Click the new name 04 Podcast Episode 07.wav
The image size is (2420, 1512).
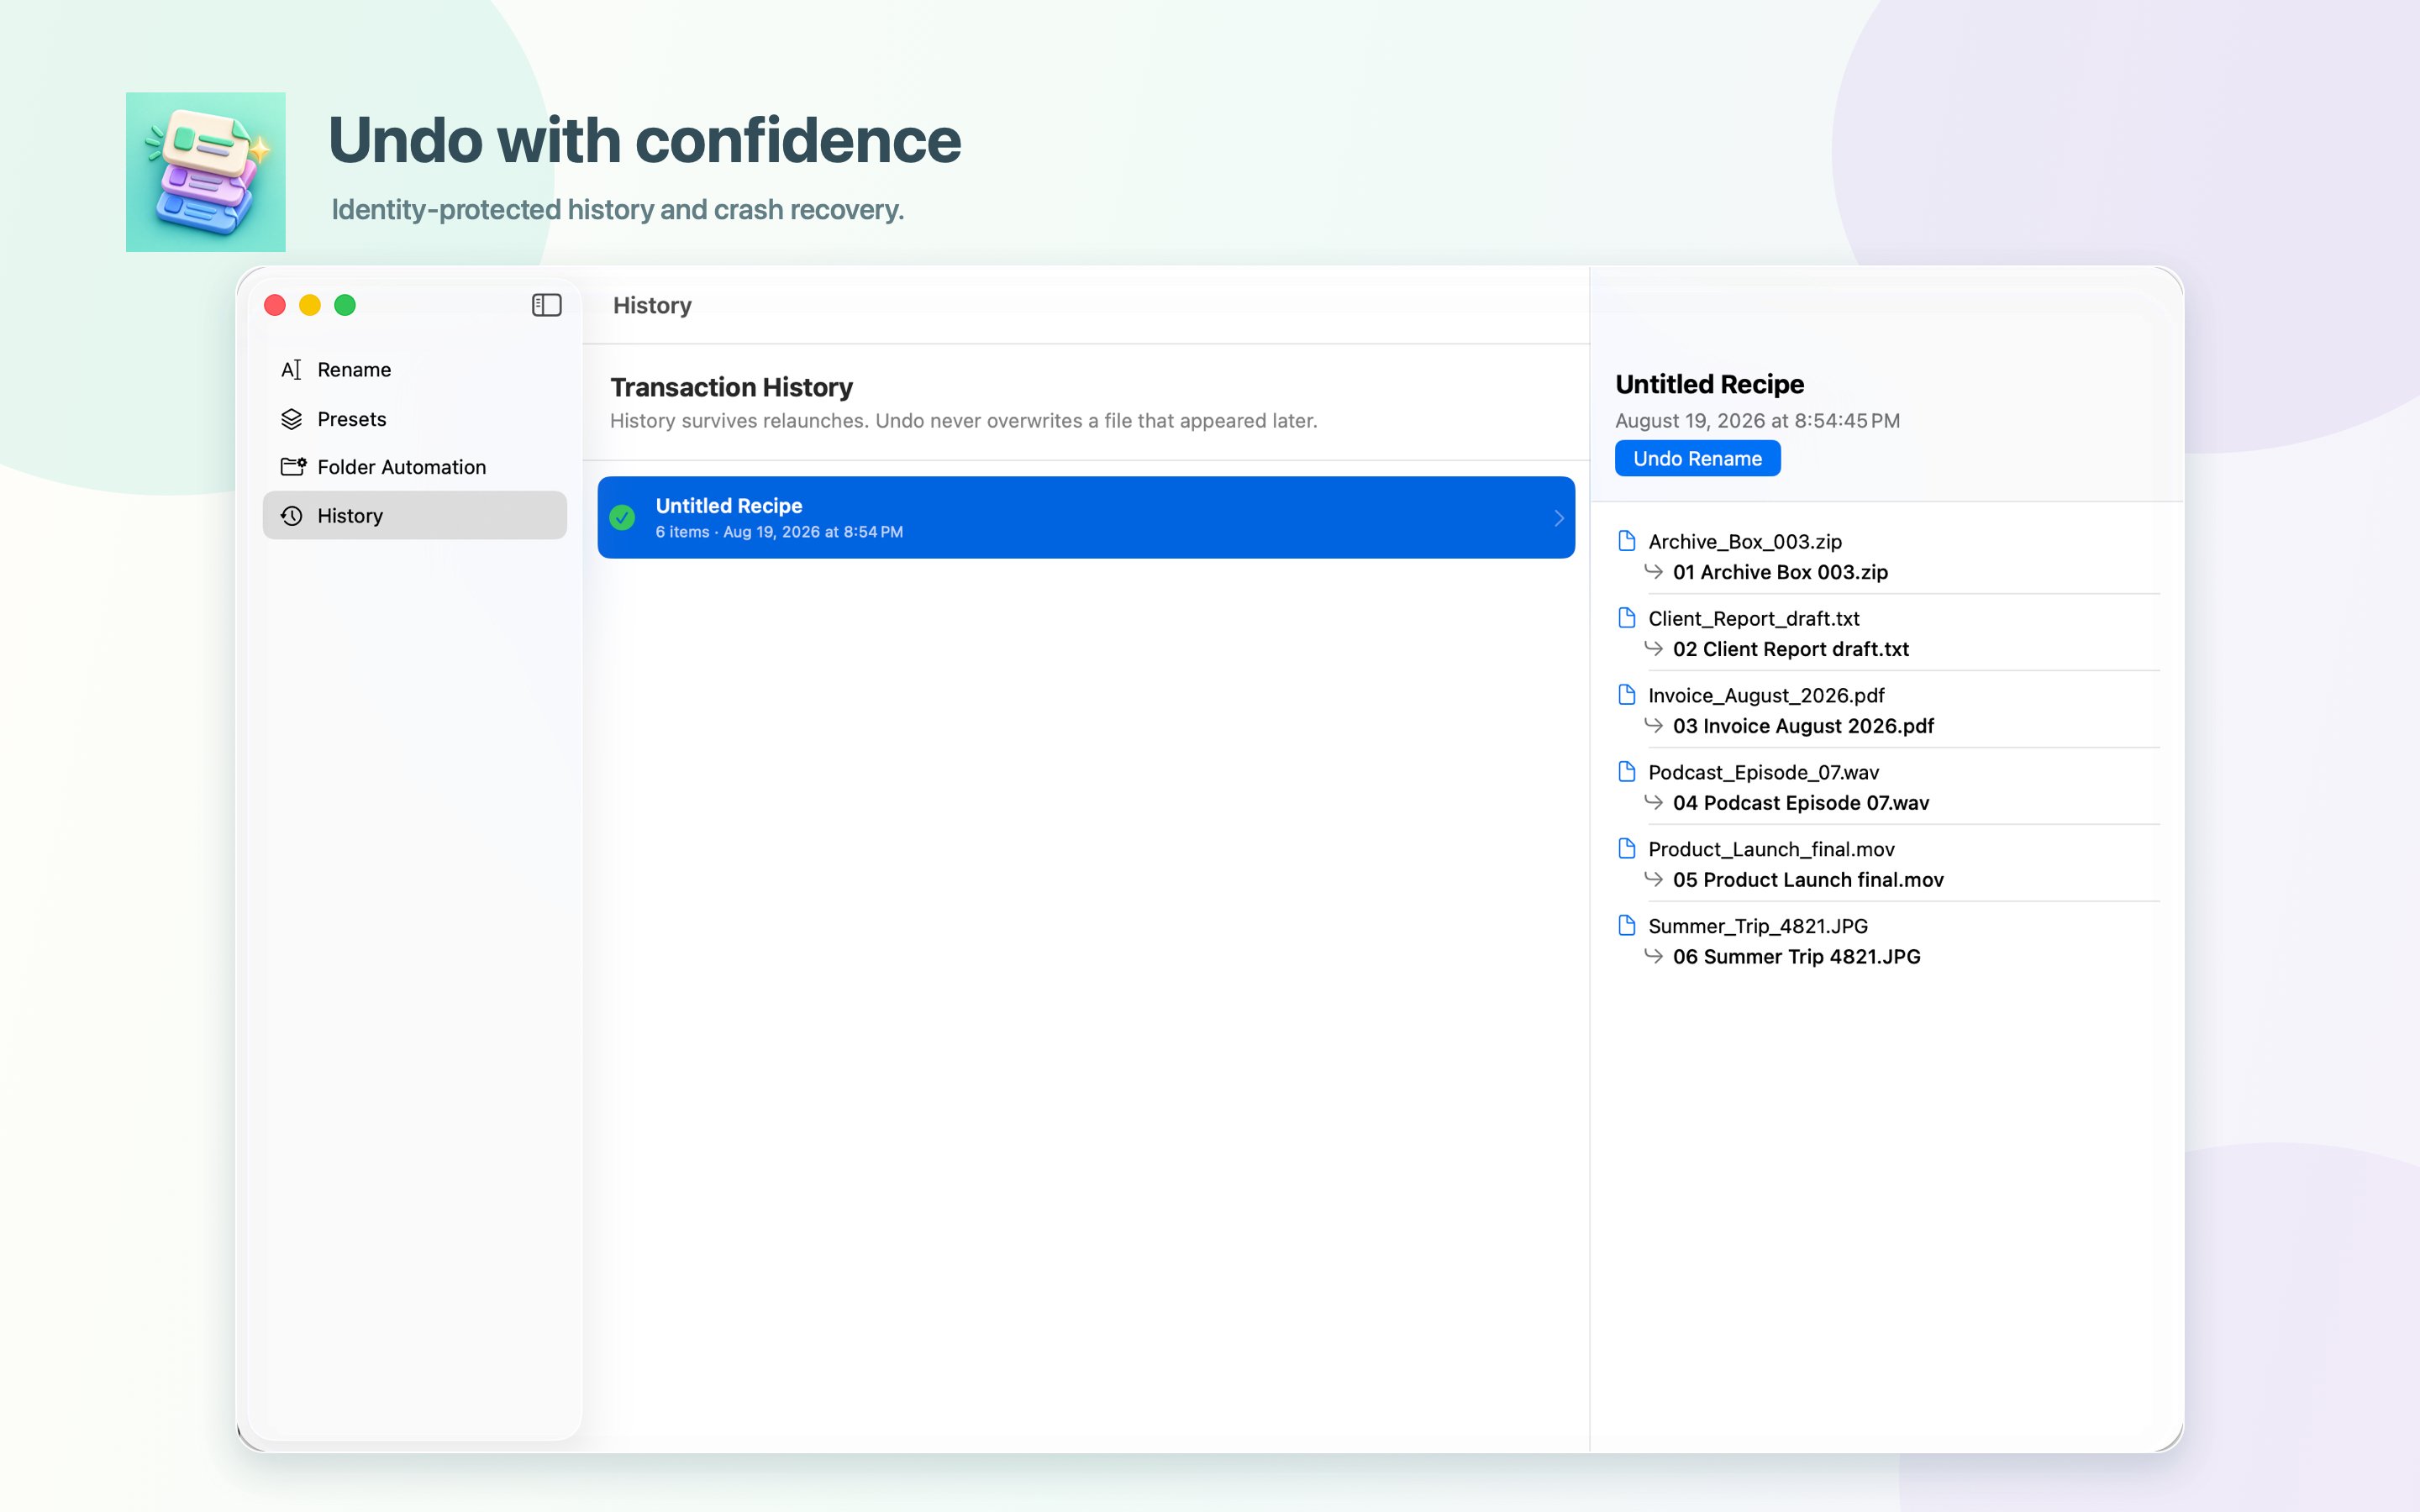point(1801,803)
